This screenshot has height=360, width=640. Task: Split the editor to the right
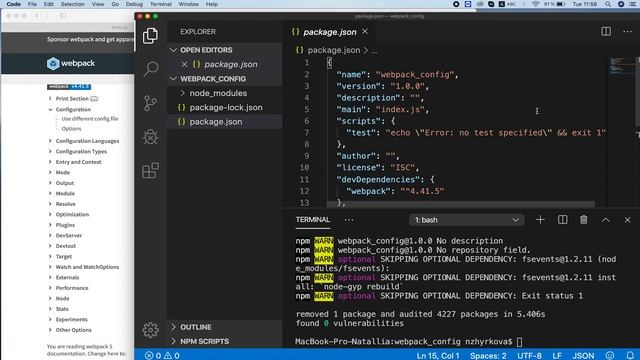pyautogui.click(x=606, y=31)
